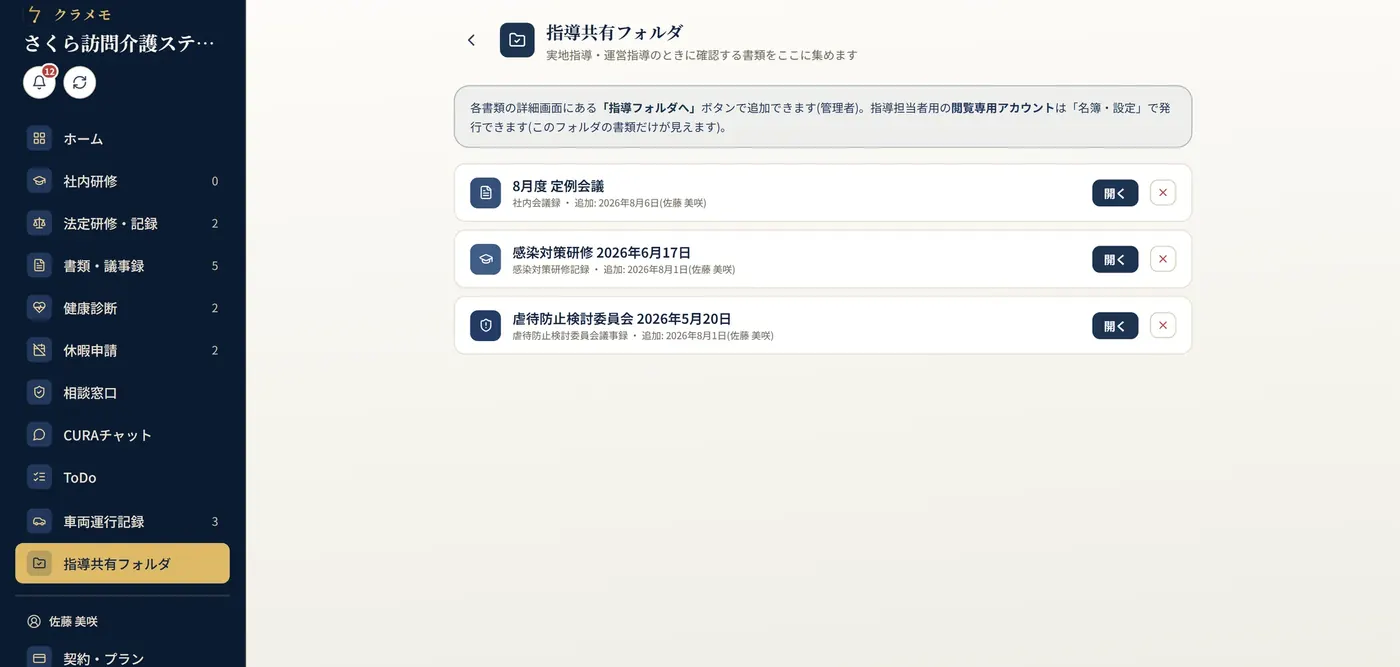Click the info note about 指導フォルダへ button
The image size is (1400, 667).
click(x=823, y=117)
